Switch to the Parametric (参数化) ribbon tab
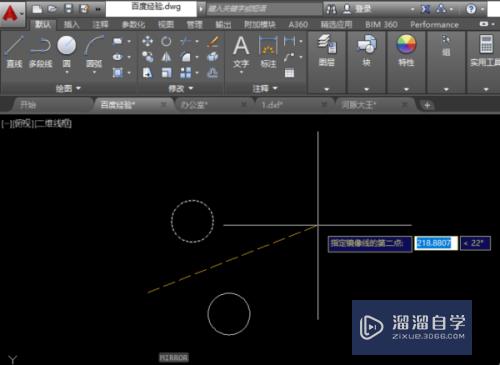Viewport: 500px width, 365px height. point(133,25)
